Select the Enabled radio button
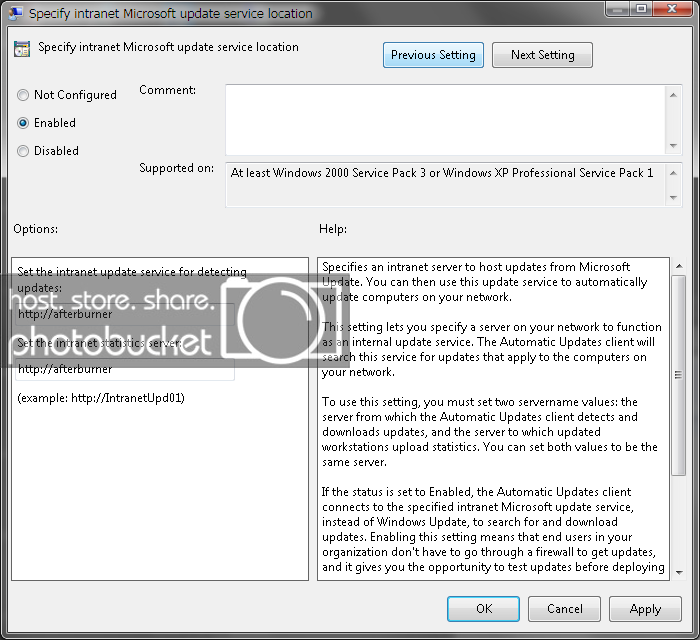Screen dimensions: 700x640 click(x=23, y=123)
